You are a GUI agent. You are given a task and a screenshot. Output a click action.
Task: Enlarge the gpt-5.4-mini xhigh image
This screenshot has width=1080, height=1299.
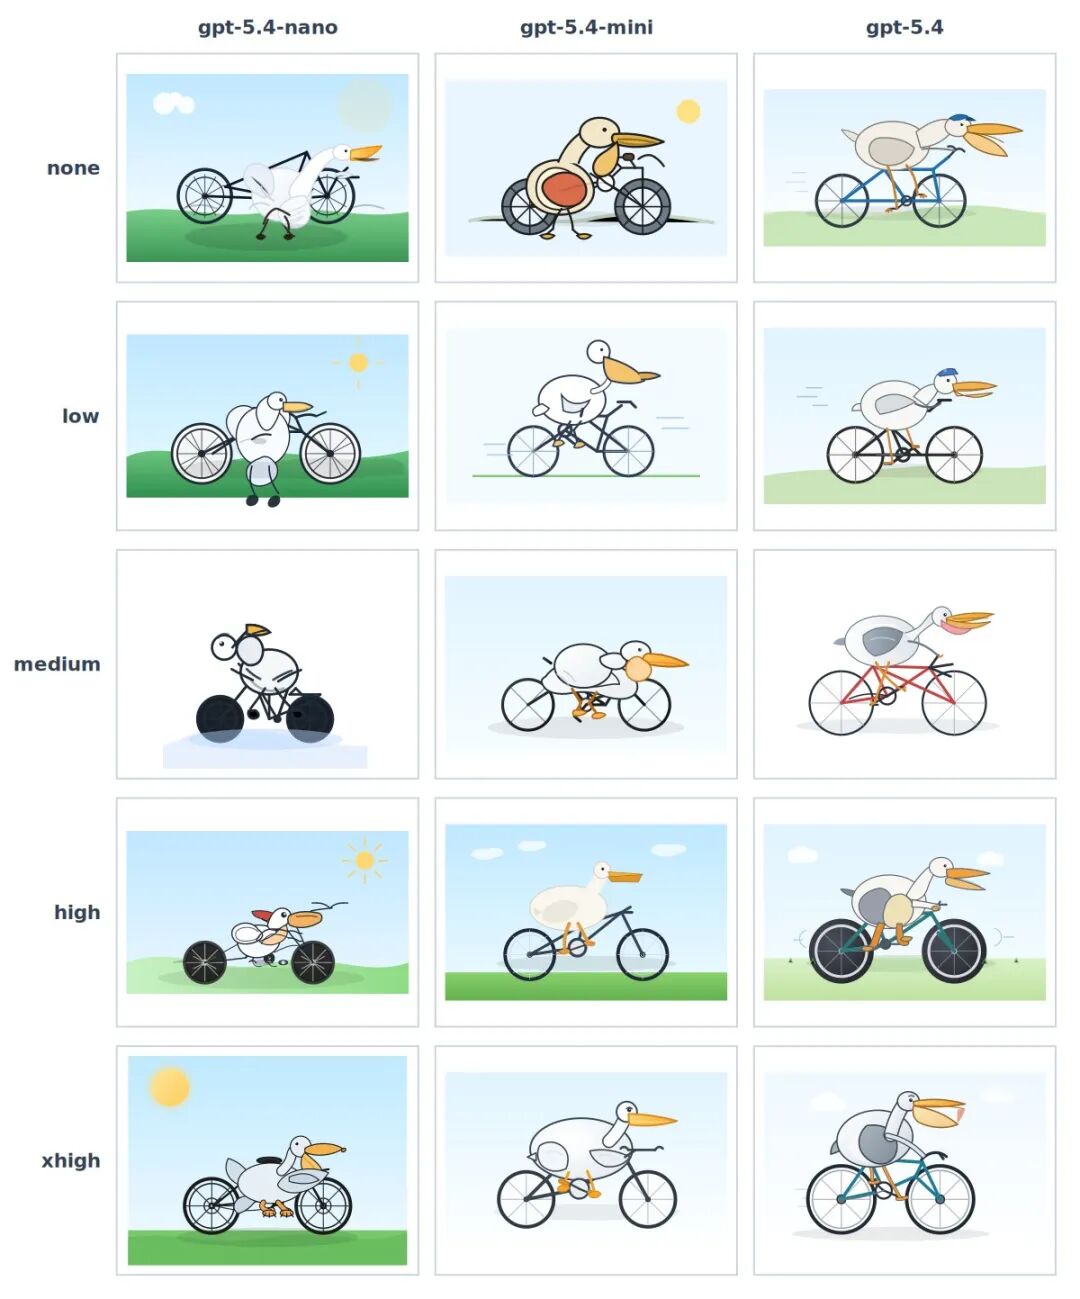[x=586, y=1160]
